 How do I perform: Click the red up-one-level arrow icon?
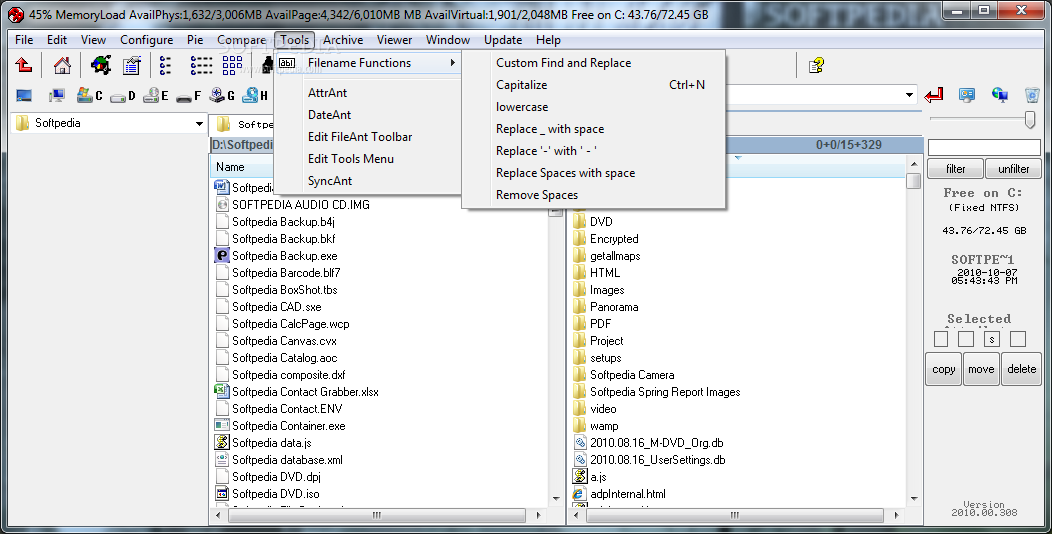pyautogui.click(x=23, y=65)
